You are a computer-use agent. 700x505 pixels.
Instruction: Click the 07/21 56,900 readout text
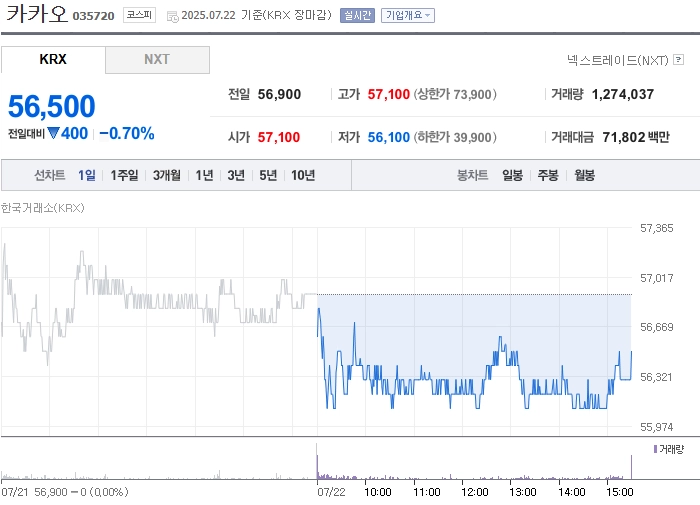click(65, 492)
